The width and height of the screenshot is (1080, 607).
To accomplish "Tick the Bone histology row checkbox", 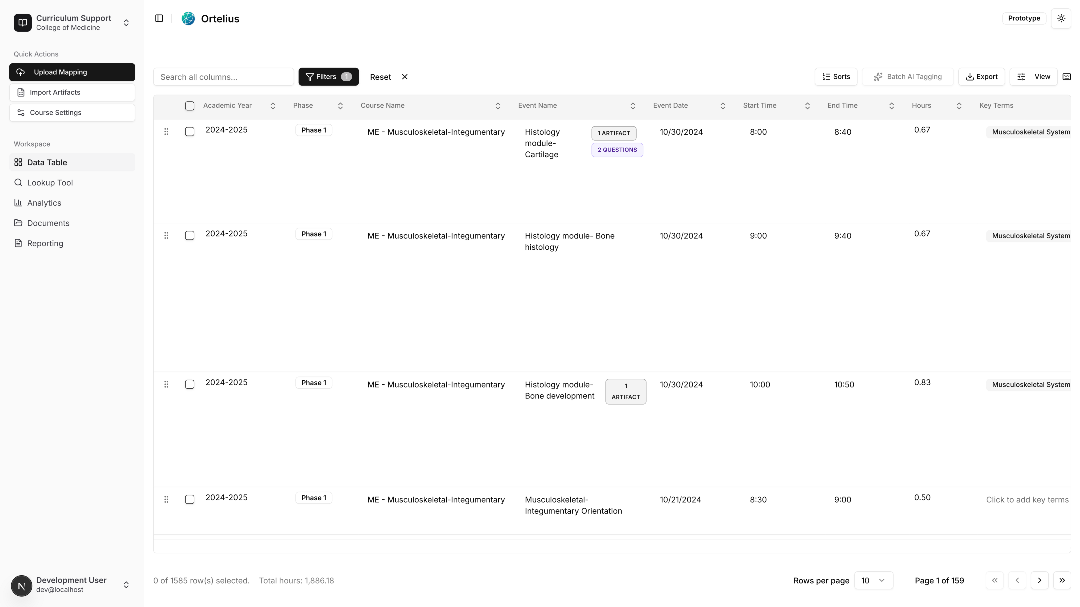I will coord(190,235).
